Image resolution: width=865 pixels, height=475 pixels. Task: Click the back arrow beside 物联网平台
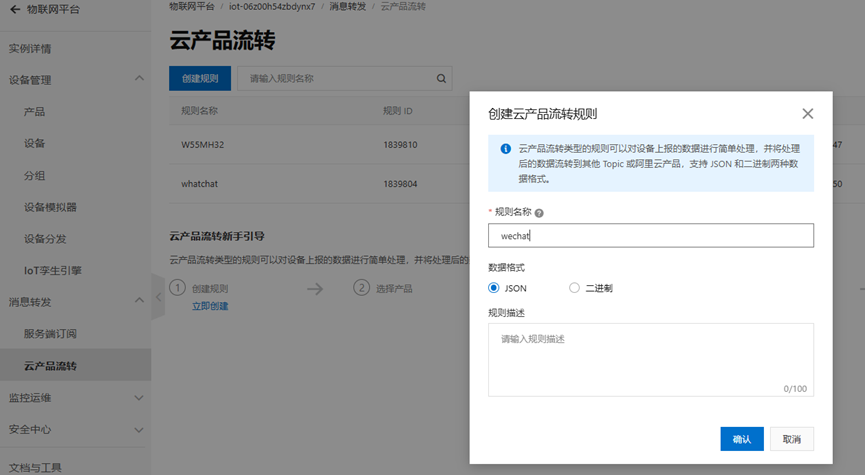pos(14,10)
